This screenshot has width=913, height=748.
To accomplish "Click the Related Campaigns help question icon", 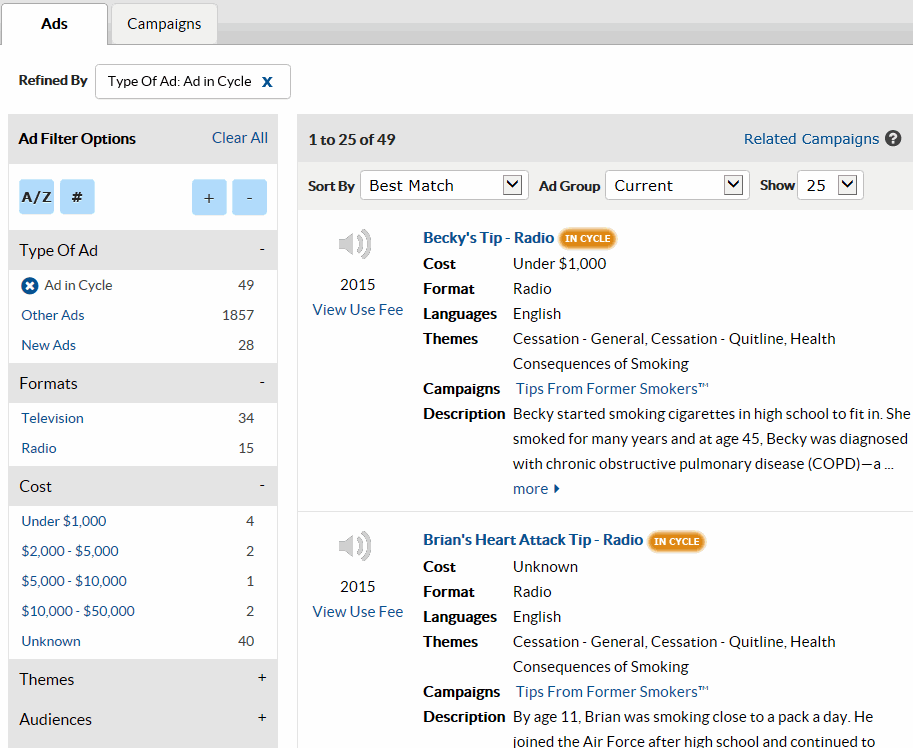I will 893,139.
